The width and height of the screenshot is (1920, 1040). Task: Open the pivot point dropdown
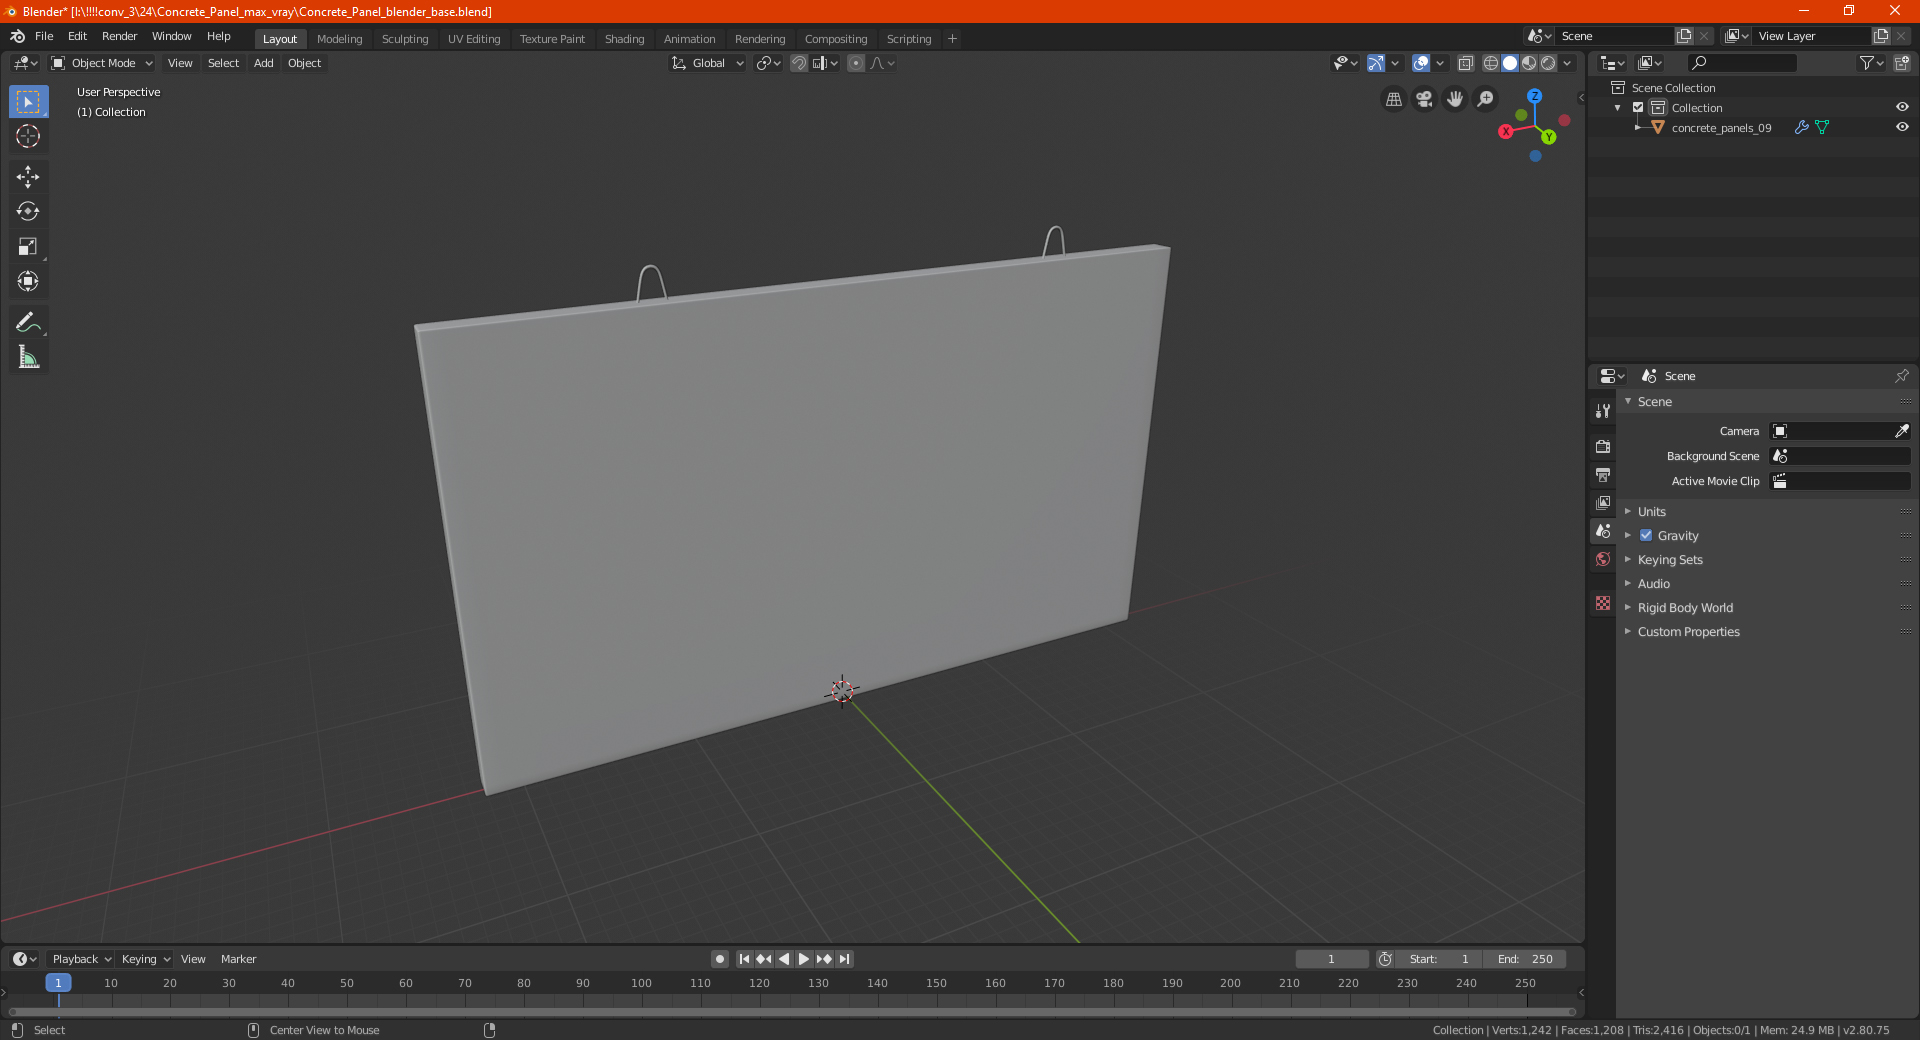pos(768,63)
